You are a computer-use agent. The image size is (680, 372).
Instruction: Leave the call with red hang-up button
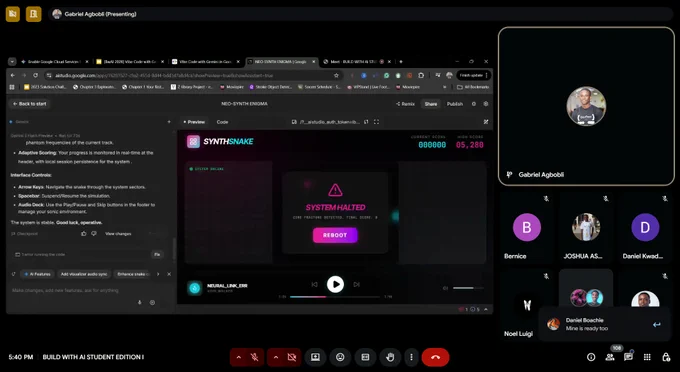(x=435, y=357)
